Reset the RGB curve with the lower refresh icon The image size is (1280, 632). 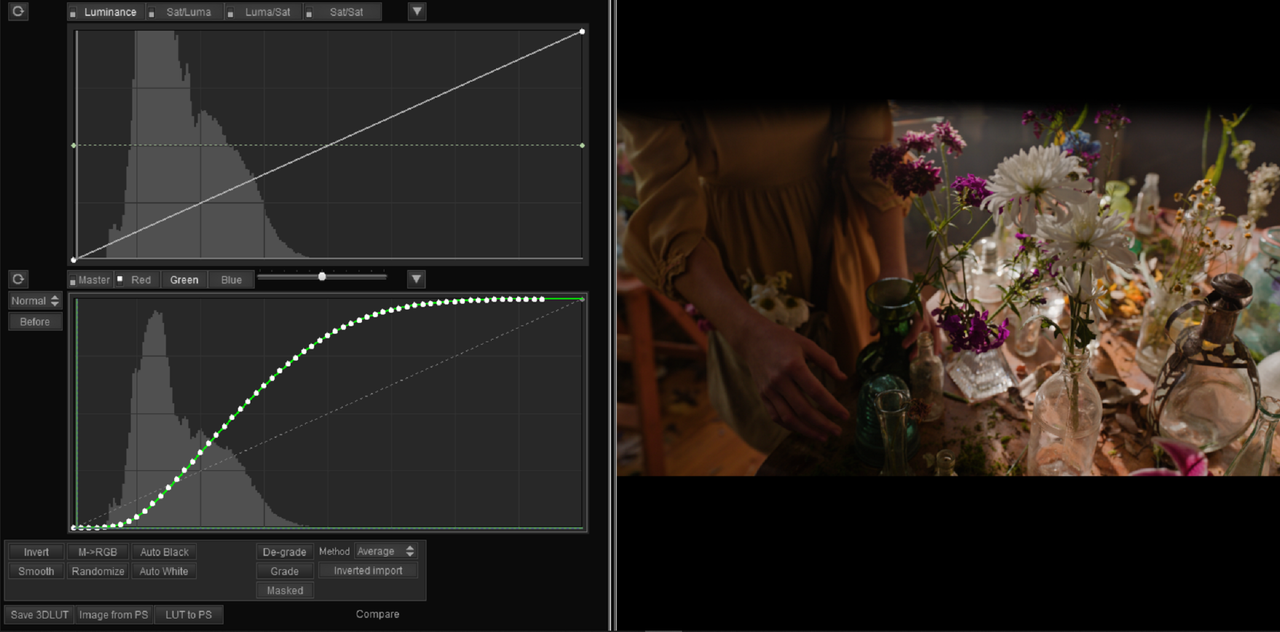pos(18,279)
